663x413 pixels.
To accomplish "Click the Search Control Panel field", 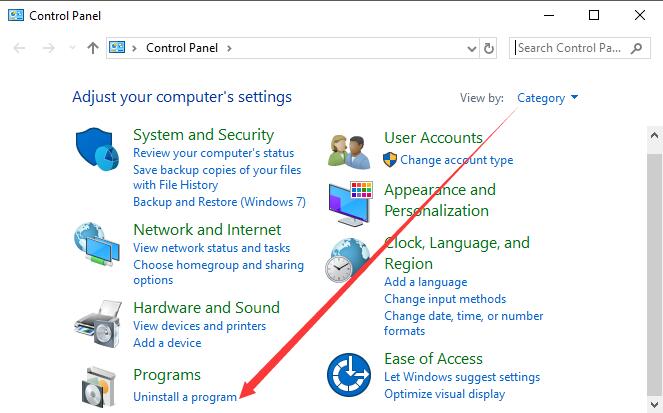I will point(580,48).
